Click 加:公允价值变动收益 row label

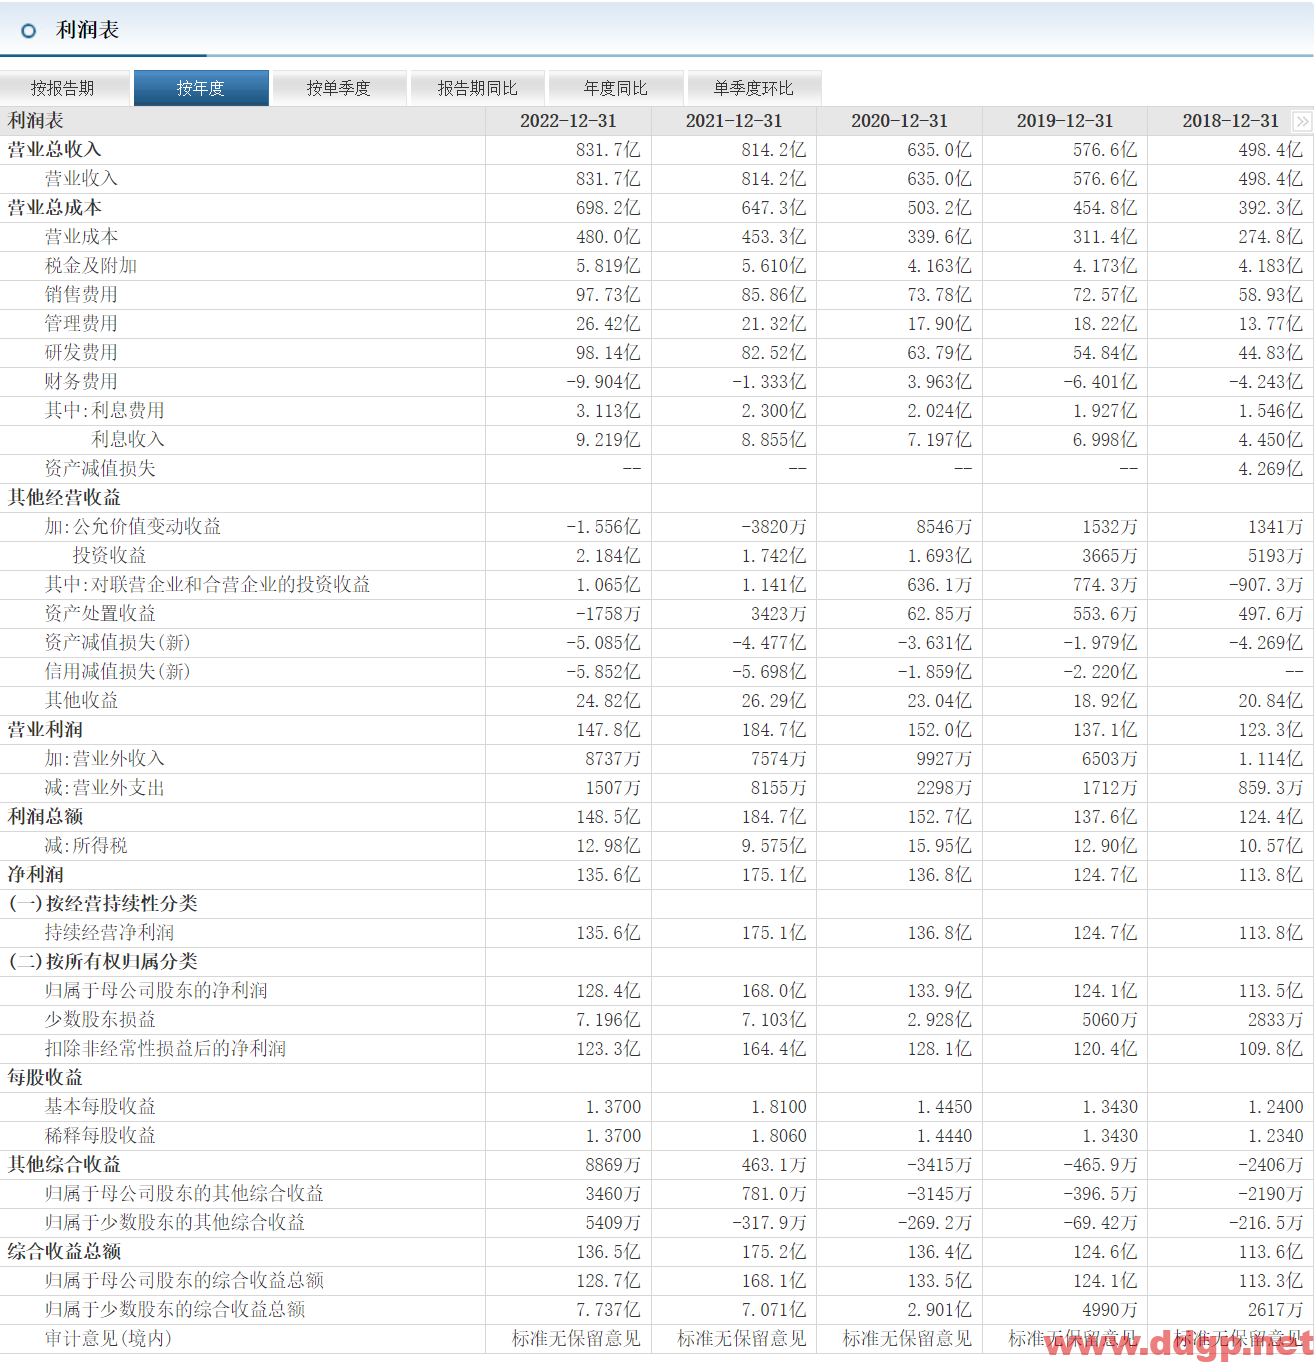(132, 527)
